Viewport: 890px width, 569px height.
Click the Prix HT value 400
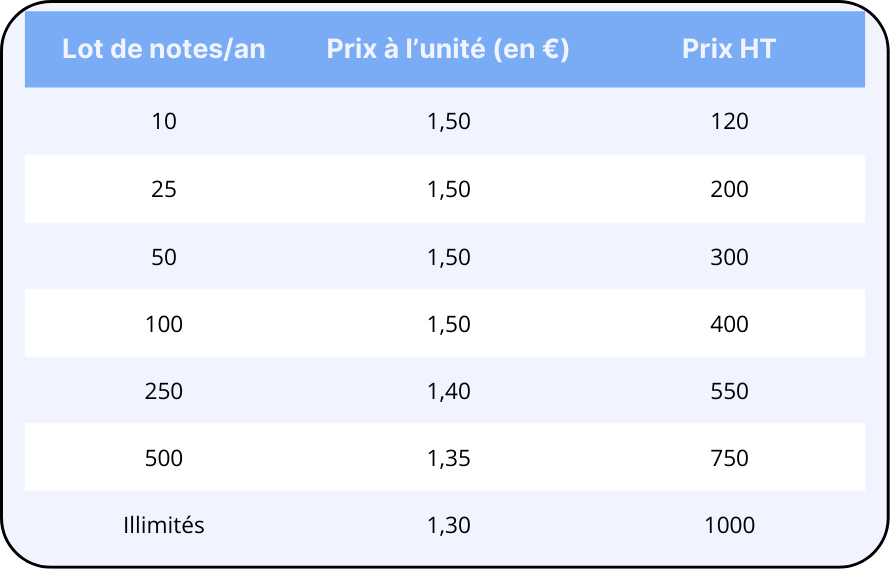pyautogui.click(x=729, y=324)
